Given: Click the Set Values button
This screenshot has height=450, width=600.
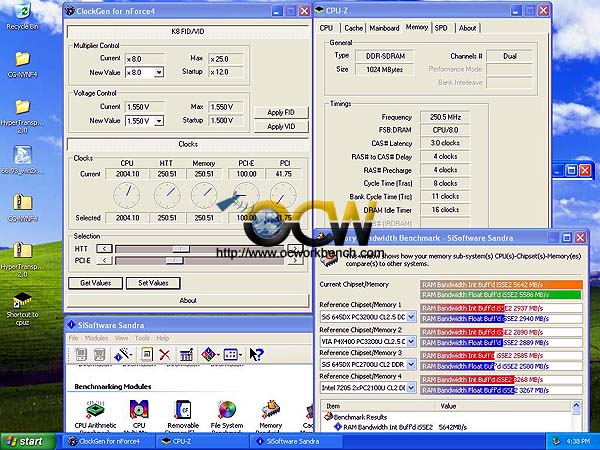Looking at the screenshot, I should click(x=153, y=283).
